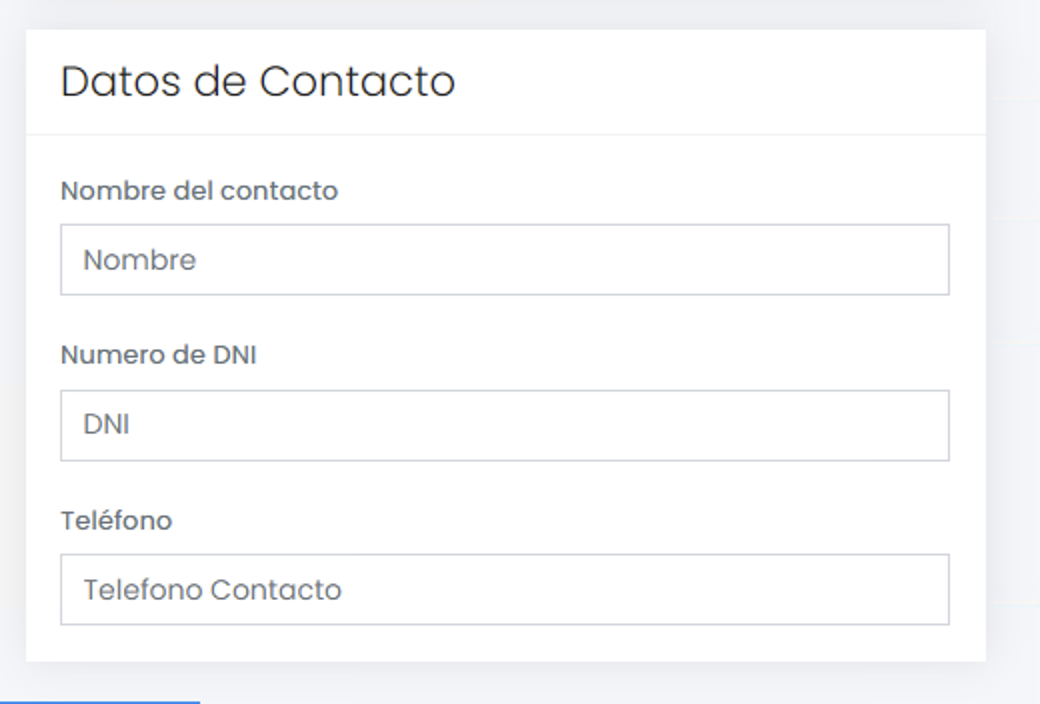Click the Nombre del contacto text field
This screenshot has height=704, width=1040.
(504, 260)
